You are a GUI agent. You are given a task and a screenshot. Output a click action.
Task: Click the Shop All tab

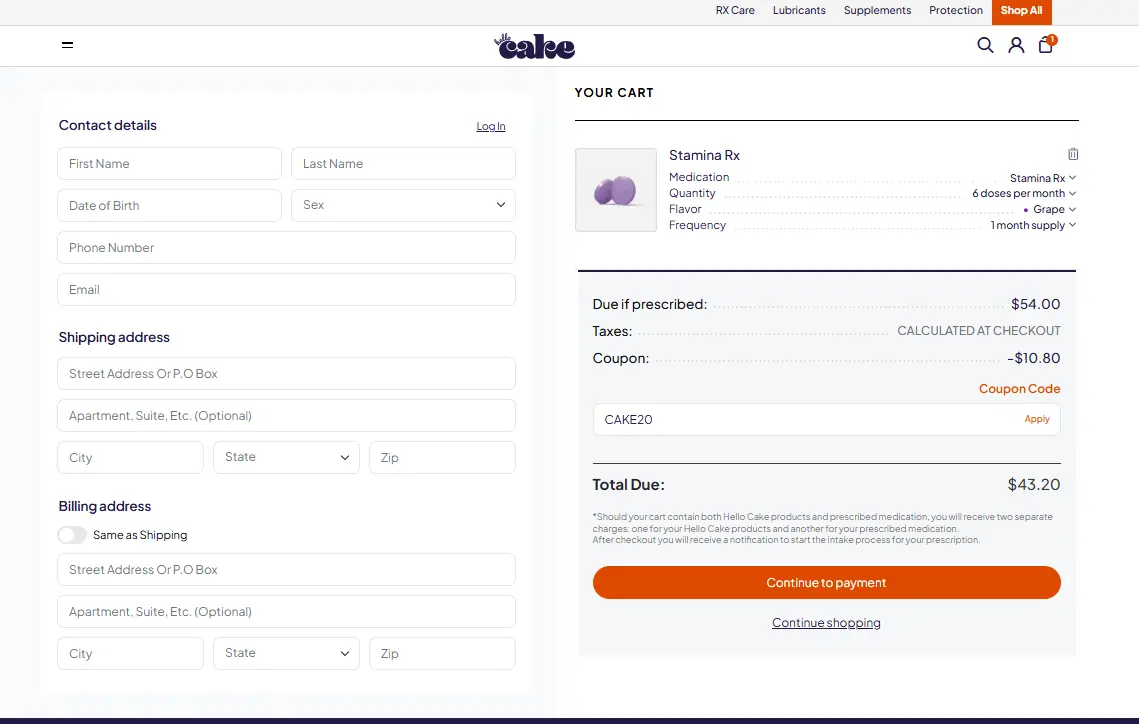click(1021, 11)
